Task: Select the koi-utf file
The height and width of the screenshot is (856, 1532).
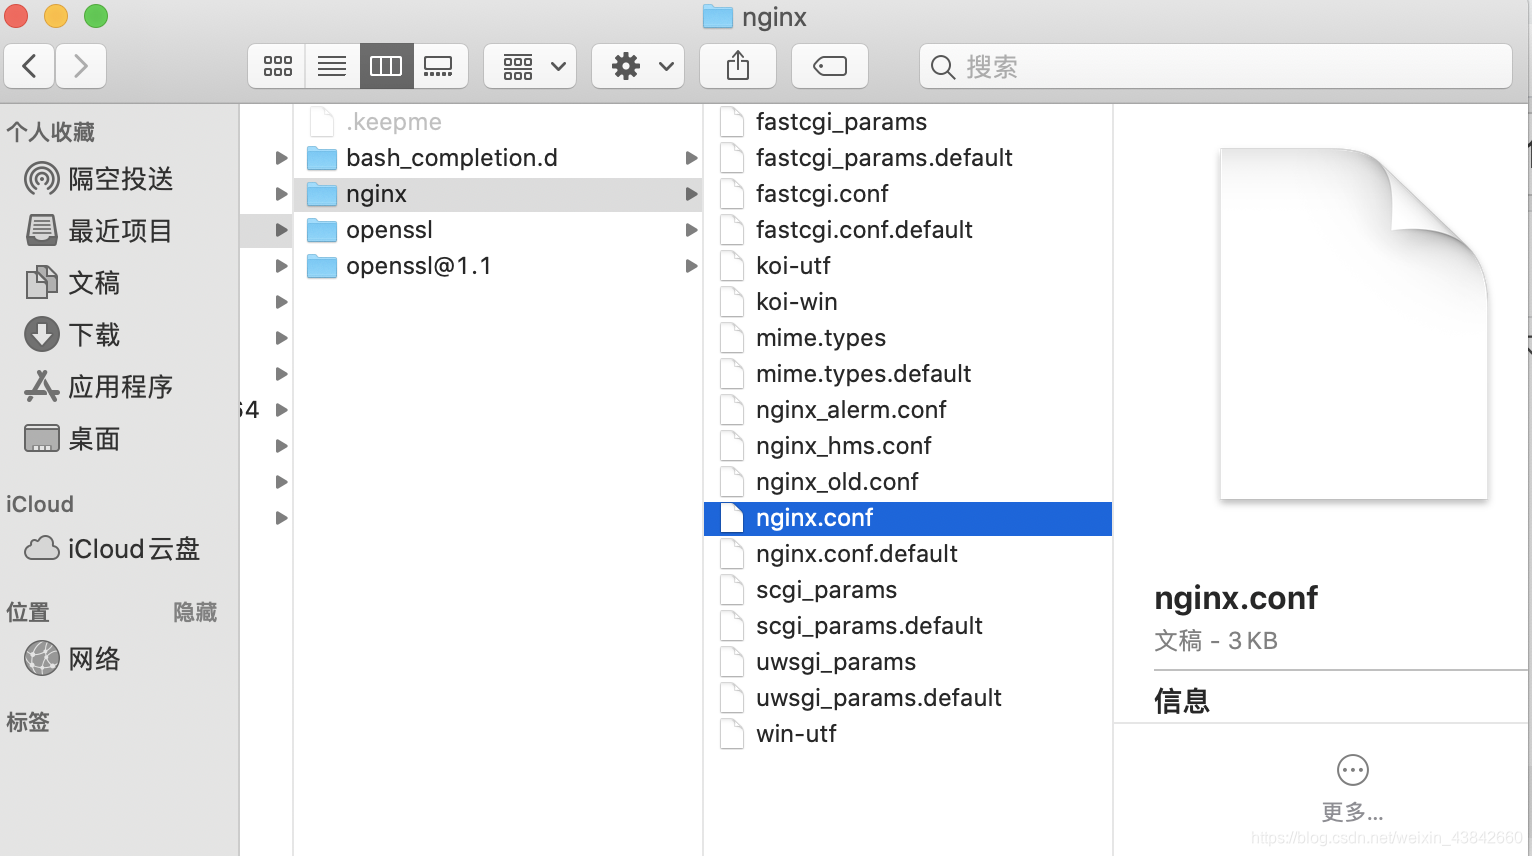Action: point(908,266)
